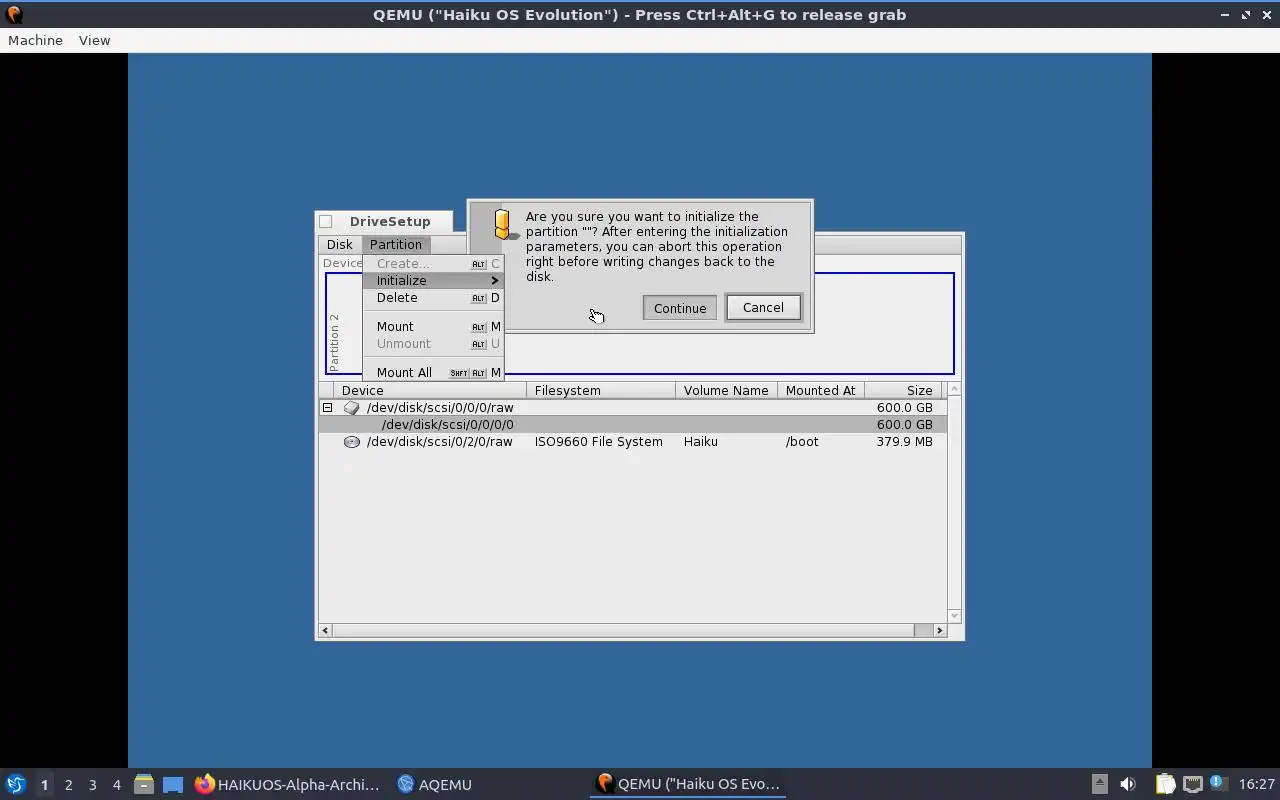Open the notification tray icon with badge
The image size is (1280, 800).
1218,783
